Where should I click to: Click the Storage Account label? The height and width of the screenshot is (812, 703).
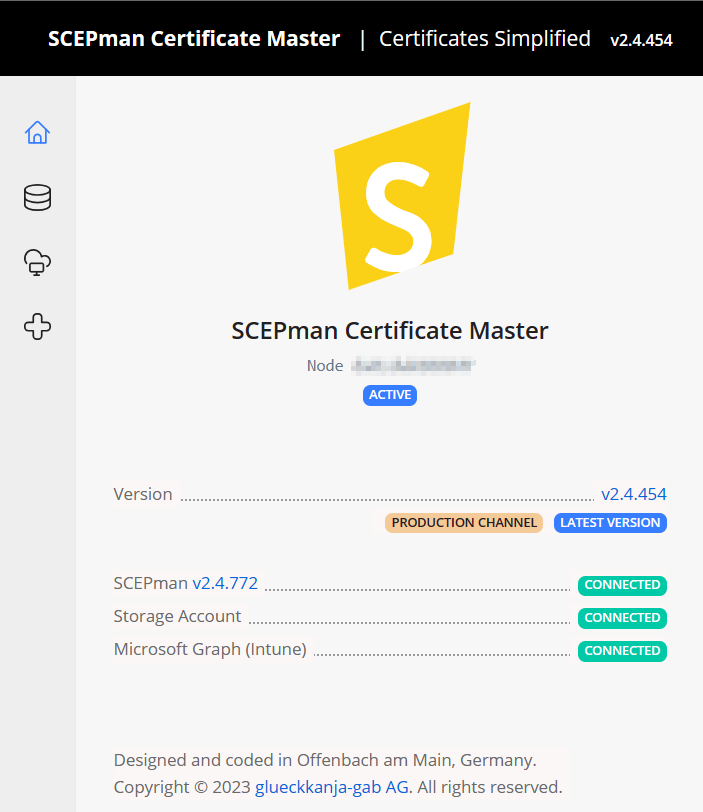coord(177,616)
